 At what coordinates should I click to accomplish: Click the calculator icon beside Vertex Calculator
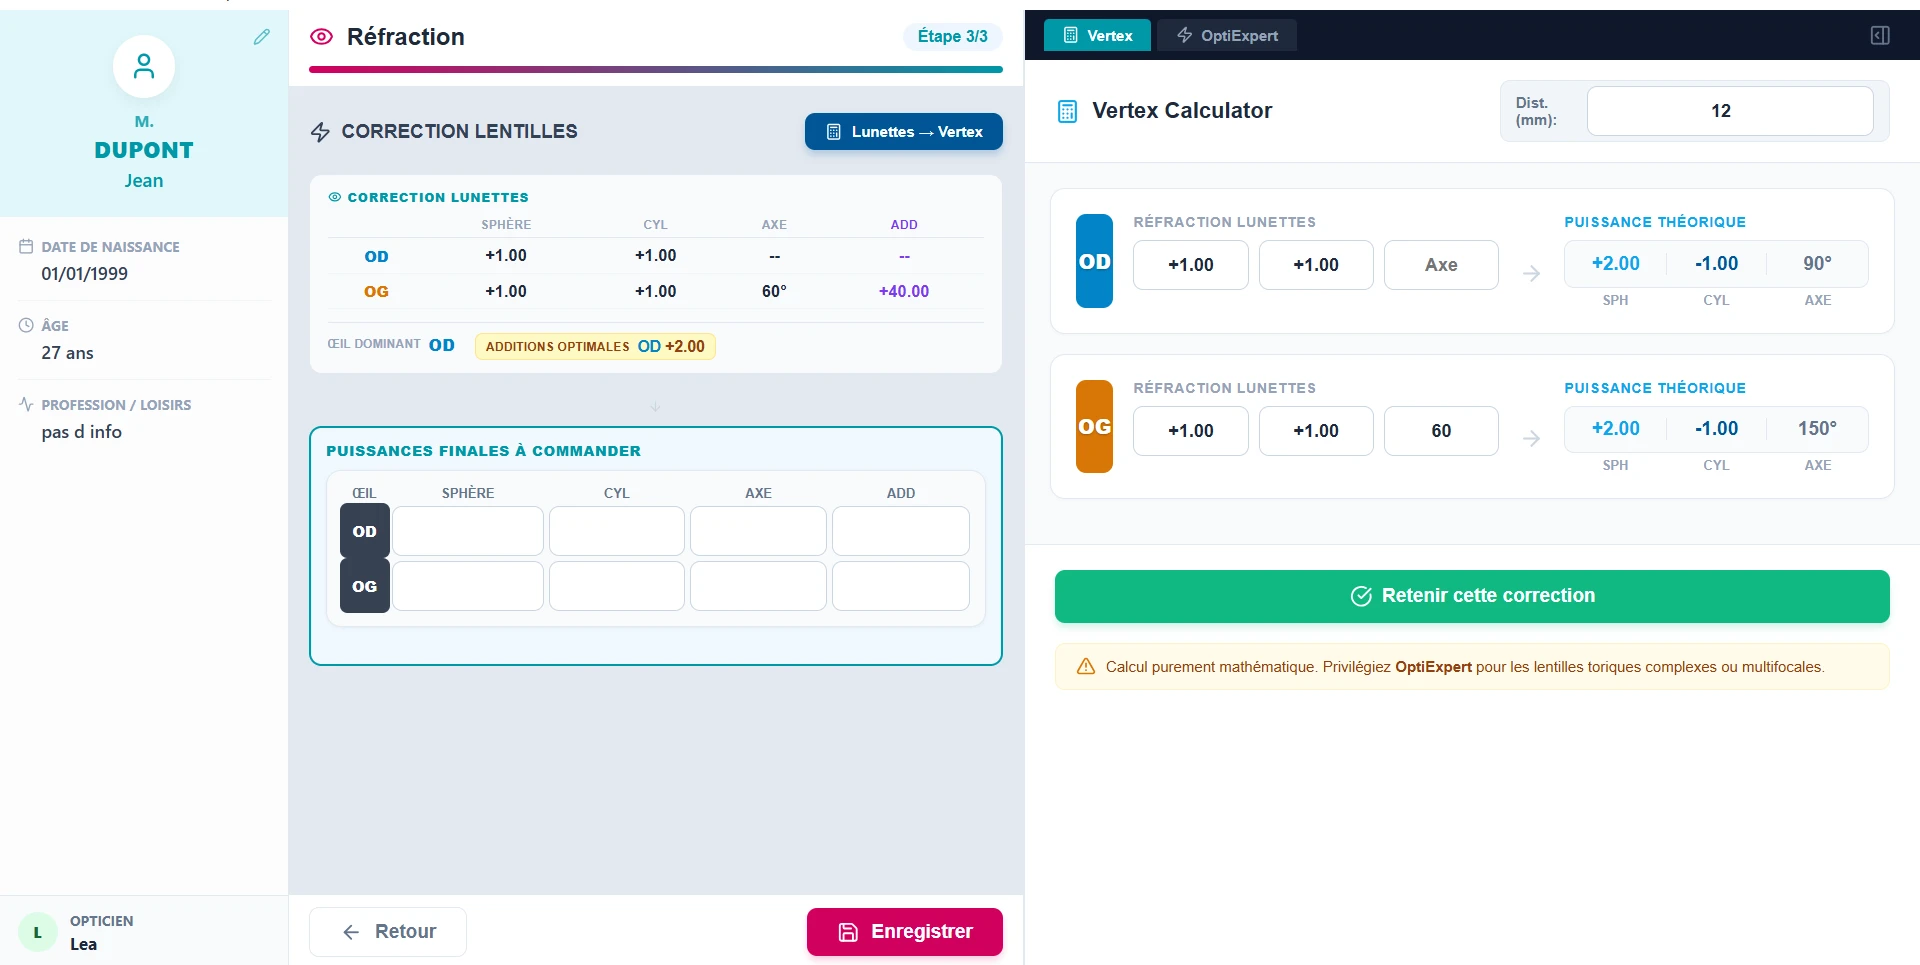pos(1067,111)
